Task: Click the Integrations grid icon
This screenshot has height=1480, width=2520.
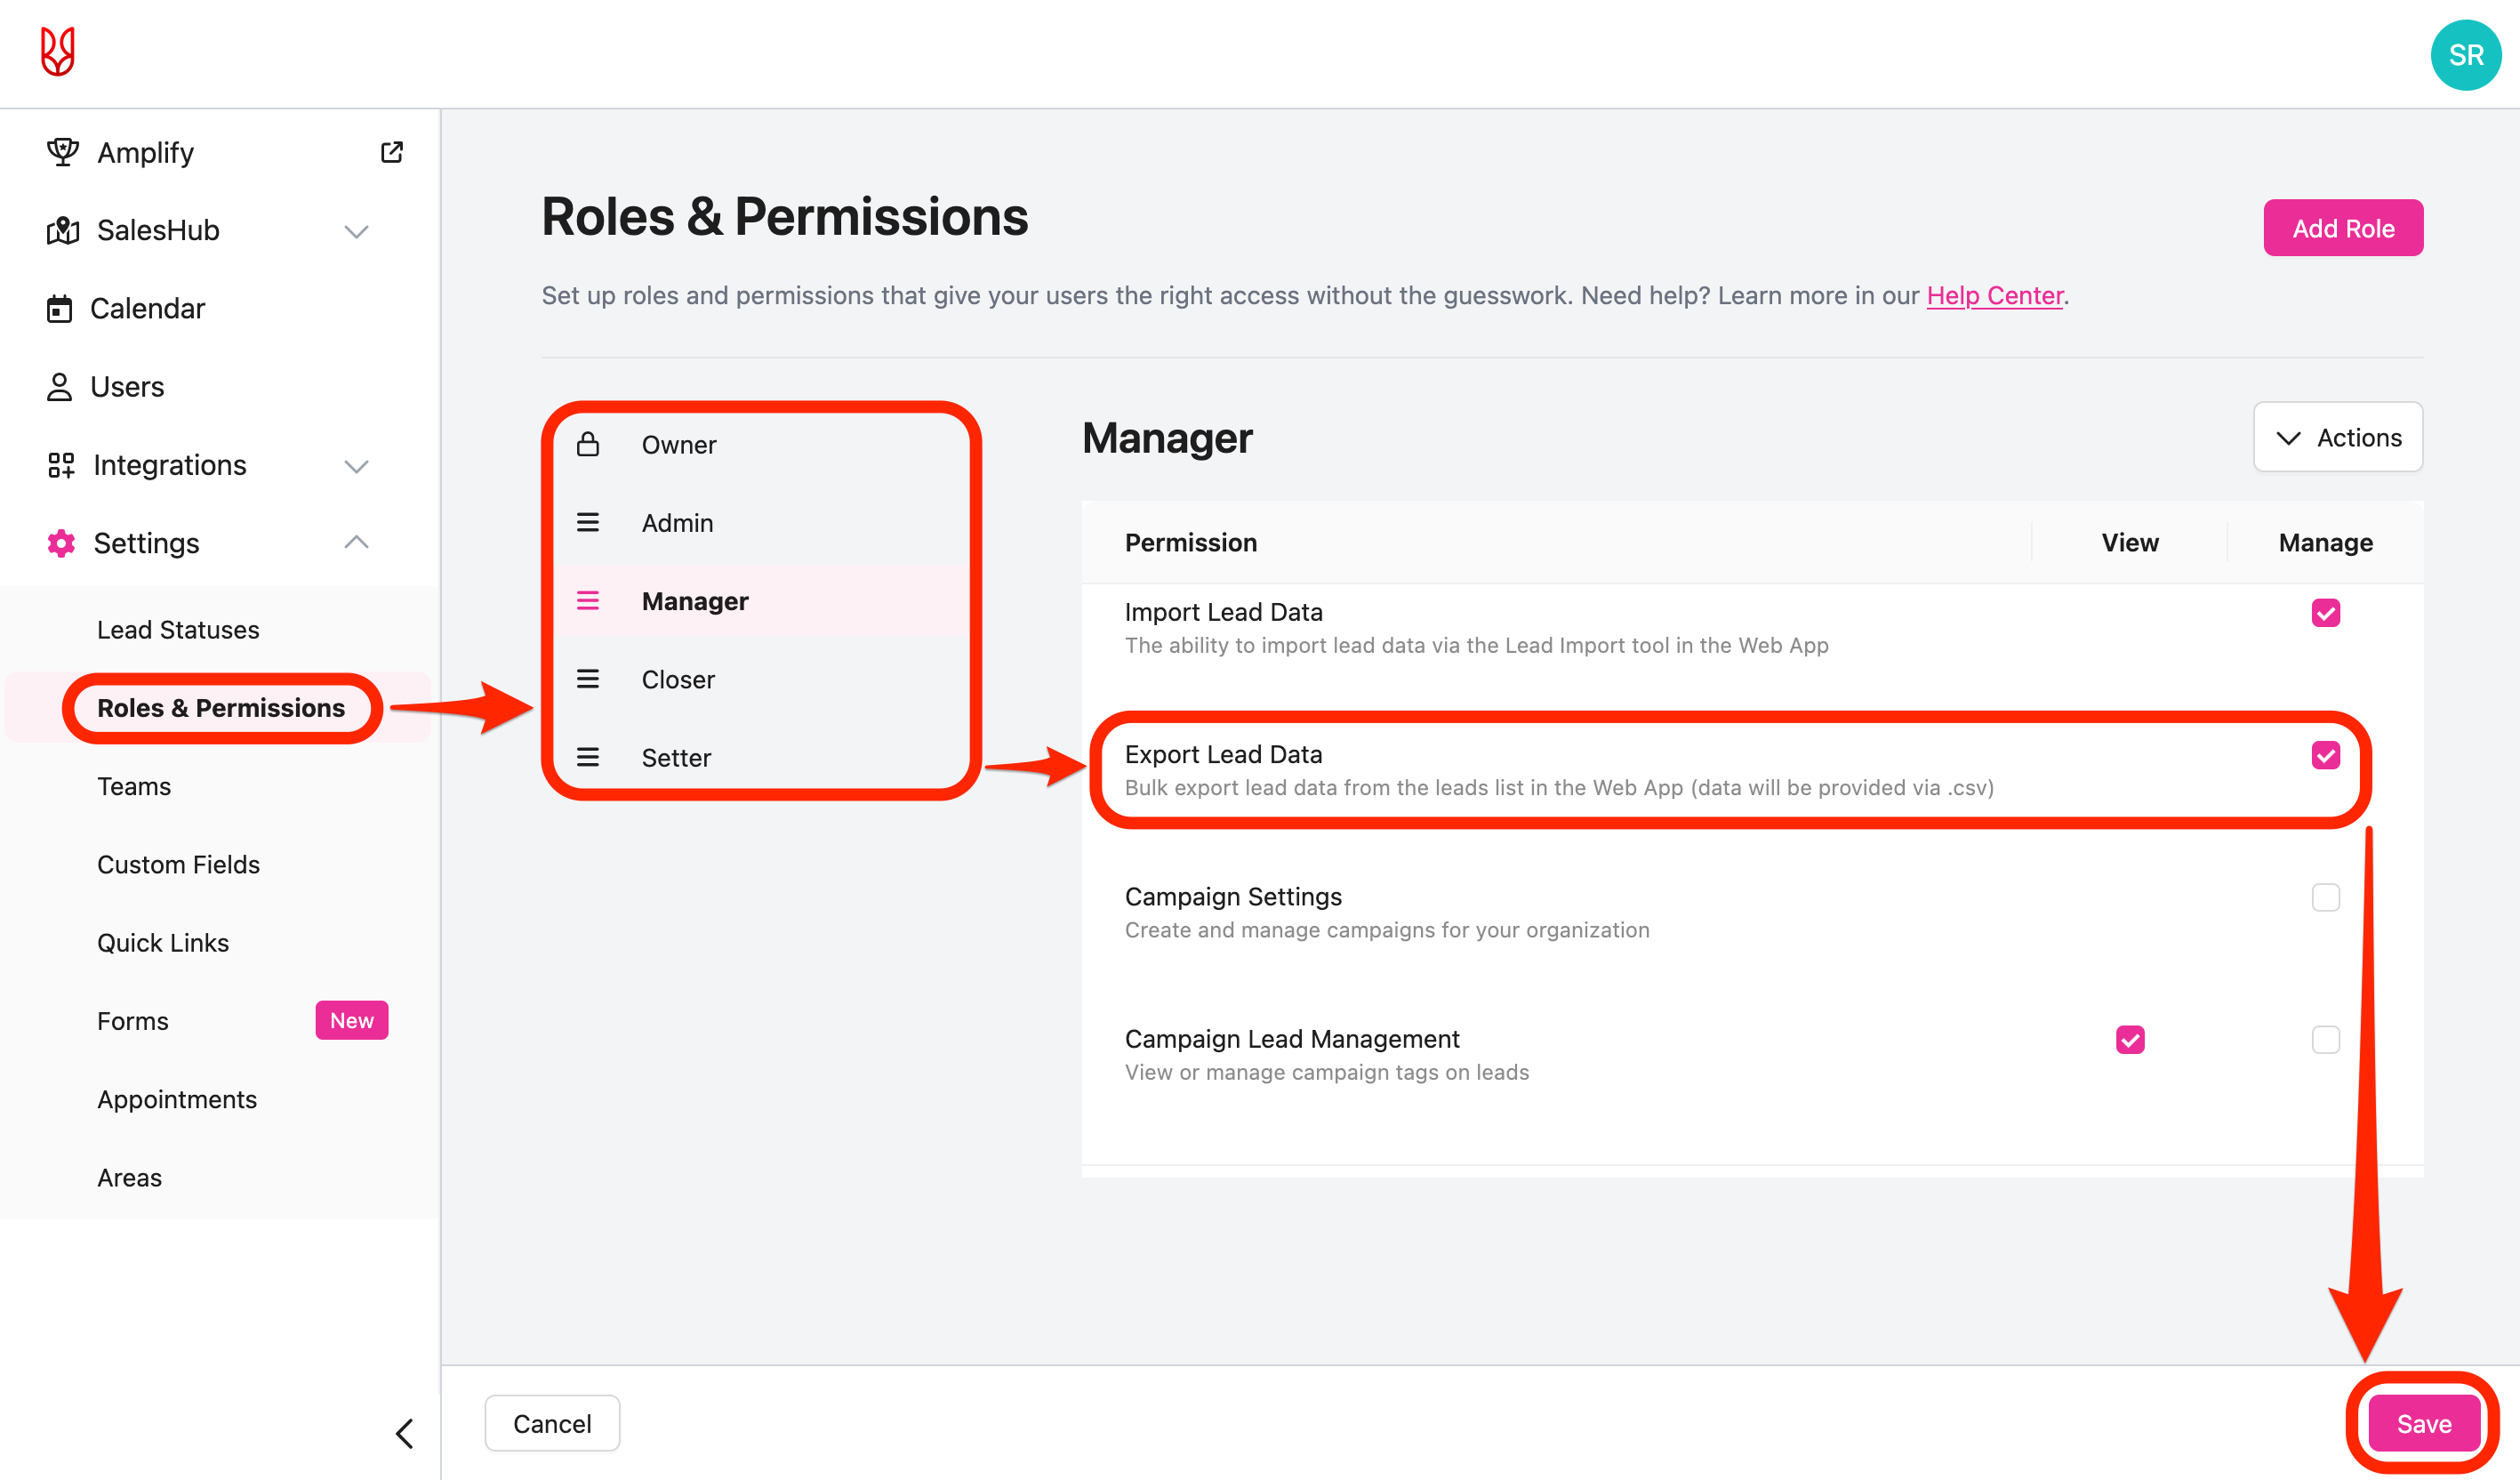Action: (61, 465)
